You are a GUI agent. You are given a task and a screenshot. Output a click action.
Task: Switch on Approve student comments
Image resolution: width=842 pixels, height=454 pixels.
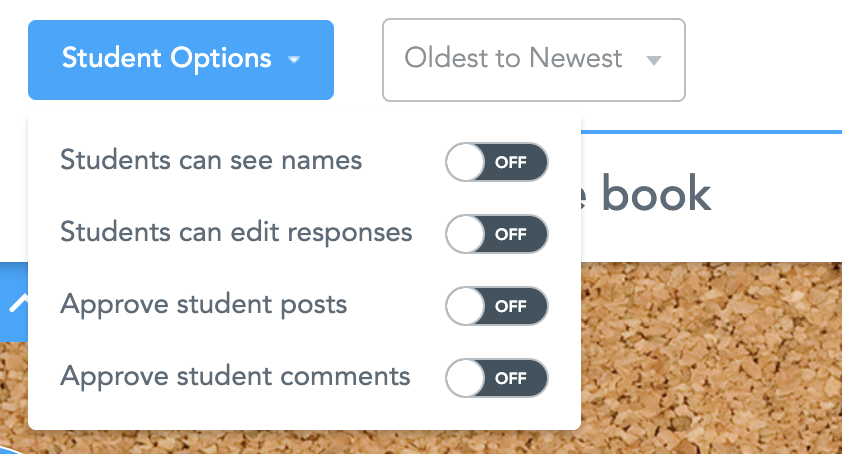pyautogui.click(x=497, y=378)
